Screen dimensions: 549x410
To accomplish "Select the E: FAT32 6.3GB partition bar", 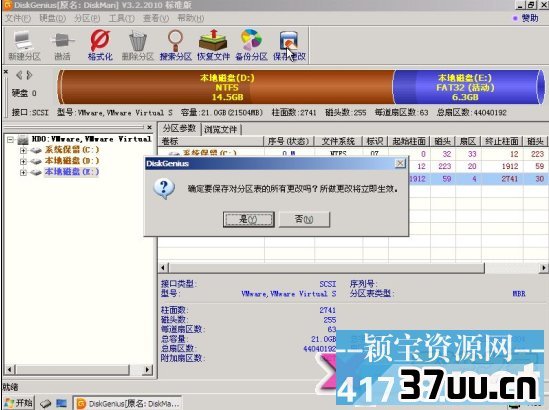I will (468, 87).
